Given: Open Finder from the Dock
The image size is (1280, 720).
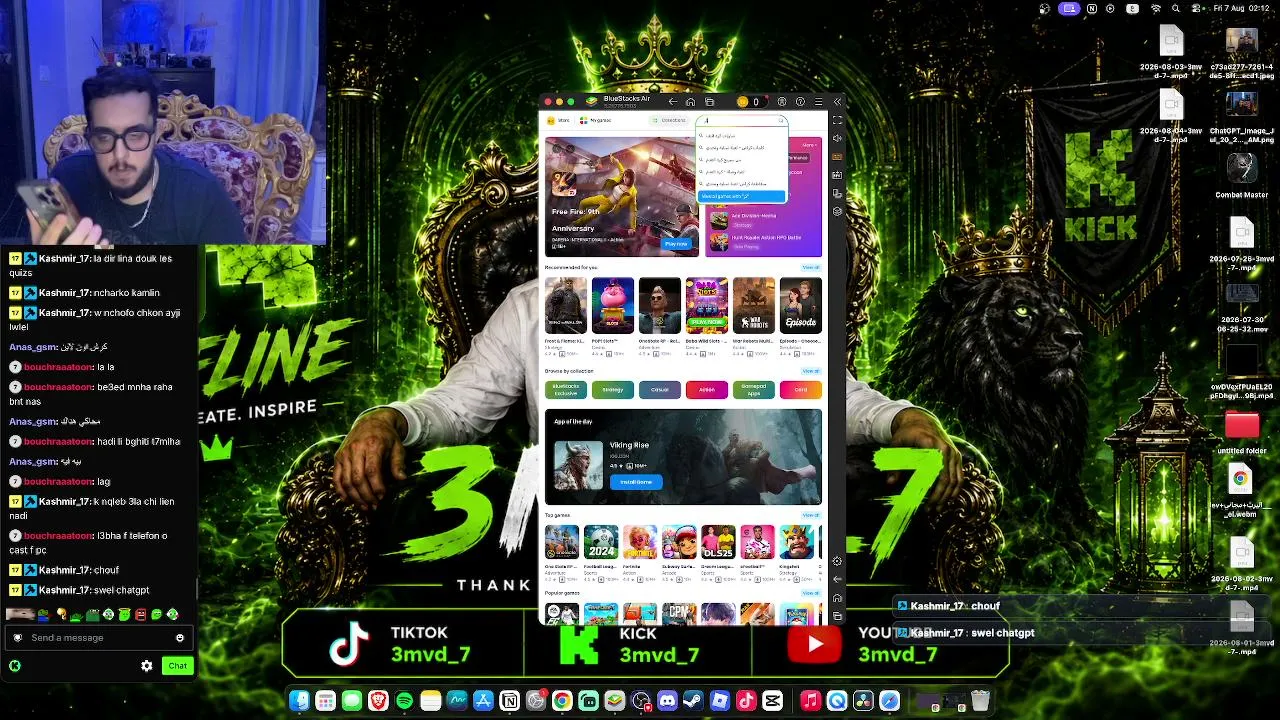Looking at the screenshot, I should (300, 701).
